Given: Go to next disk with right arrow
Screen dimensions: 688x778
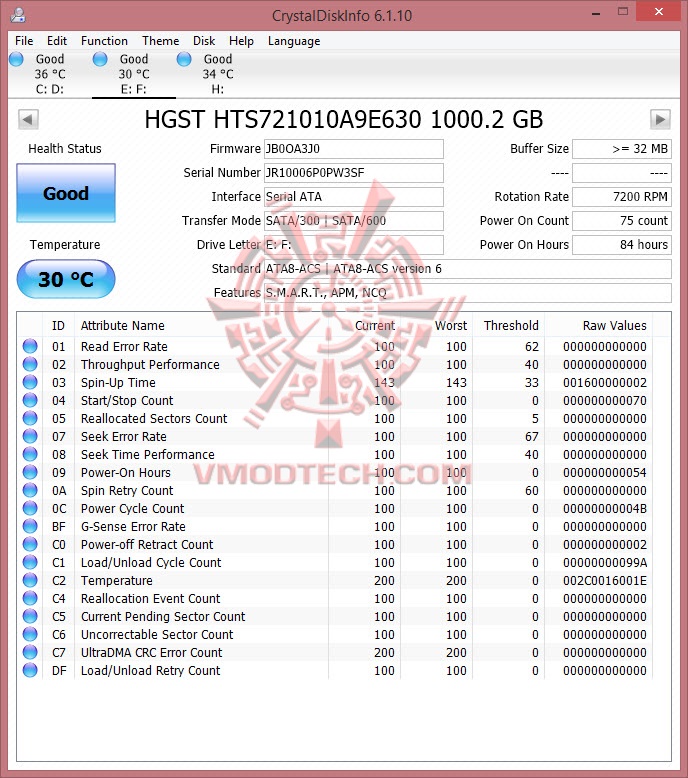Looking at the screenshot, I should pyautogui.click(x=660, y=119).
